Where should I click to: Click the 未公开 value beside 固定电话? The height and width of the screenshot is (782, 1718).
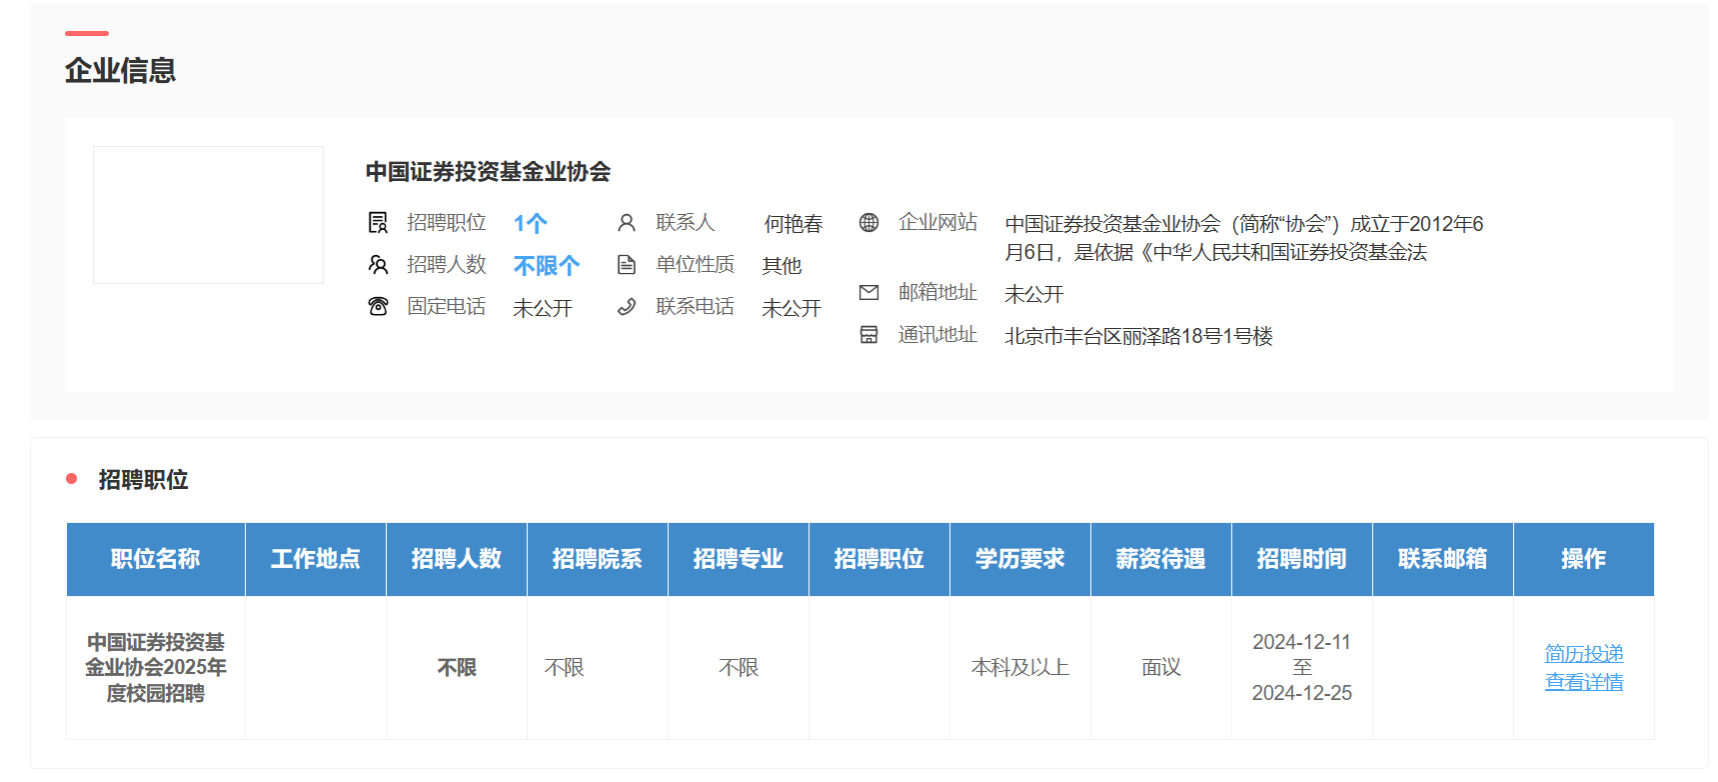(543, 308)
